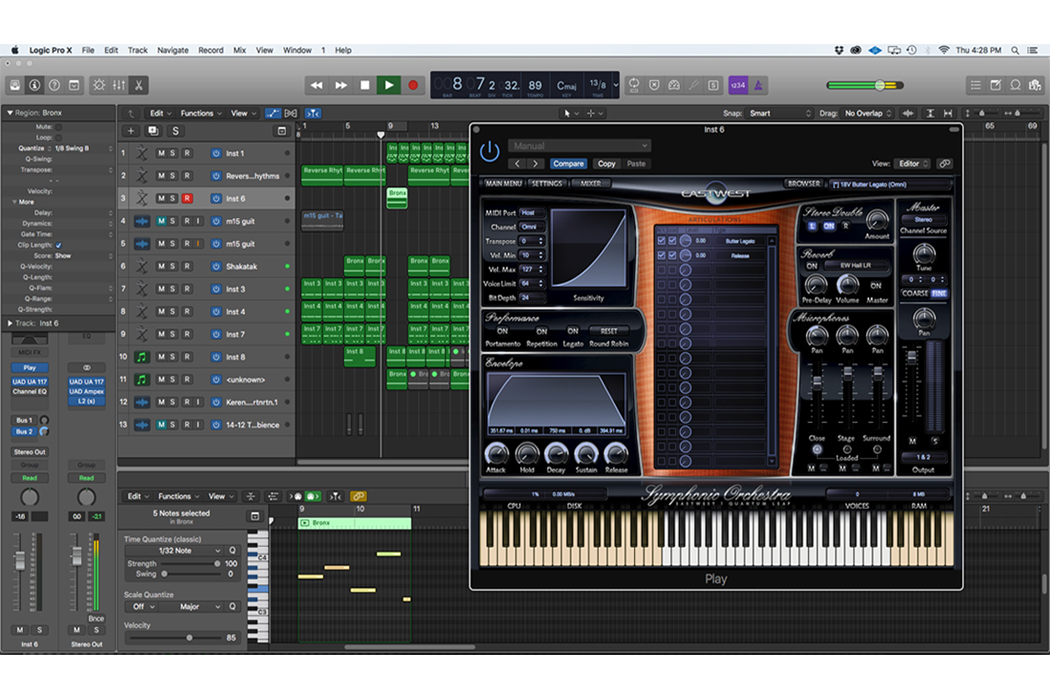This screenshot has width=1050, height=700.
Task: Click the Fast Forward transport button
Action: (x=341, y=85)
